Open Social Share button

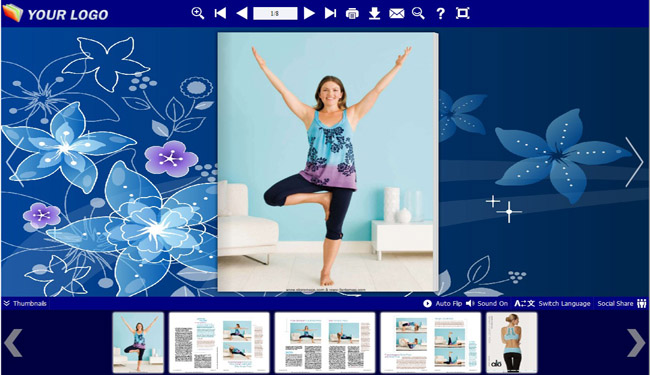[x=621, y=303]
